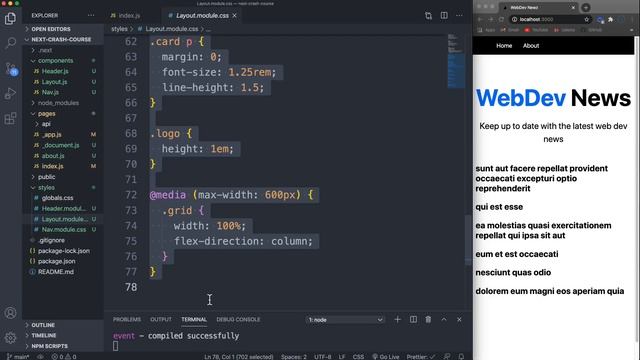Open the Explorer view in activity bar
This screenshot has height=360, width=640.
pos(11,18)
